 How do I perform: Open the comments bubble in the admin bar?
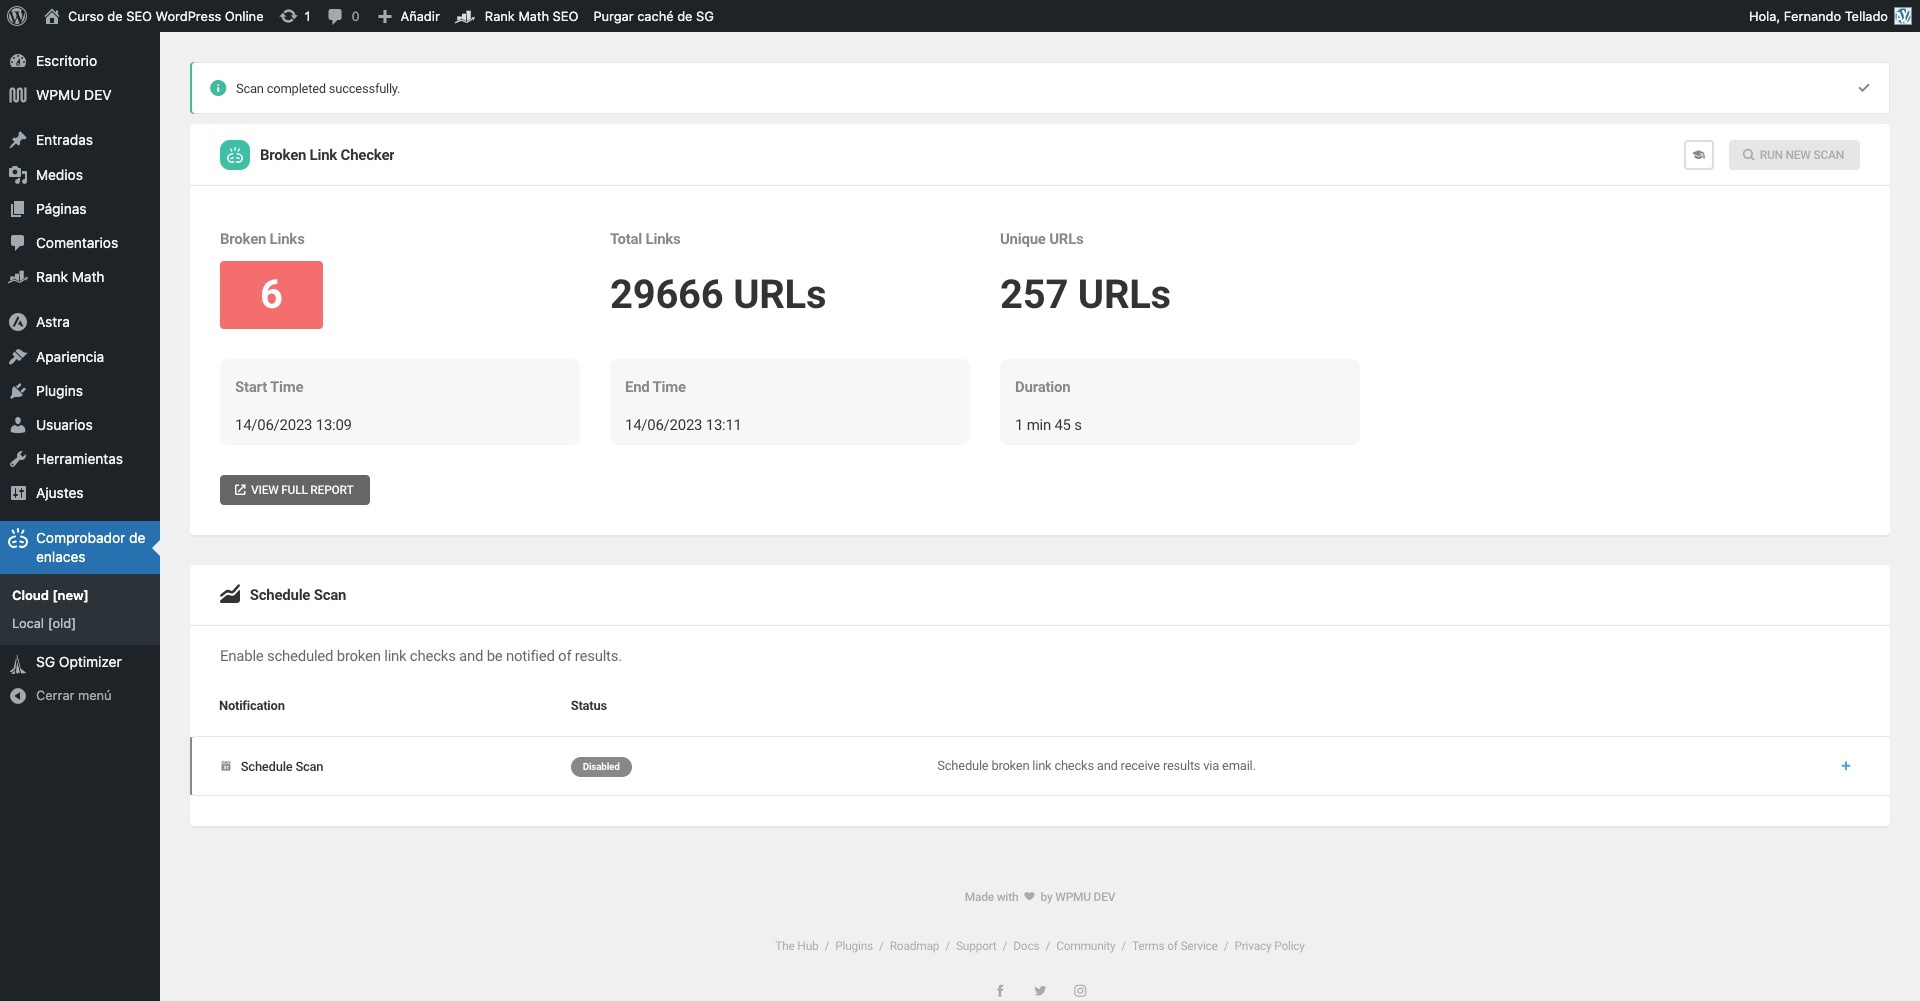334,16
